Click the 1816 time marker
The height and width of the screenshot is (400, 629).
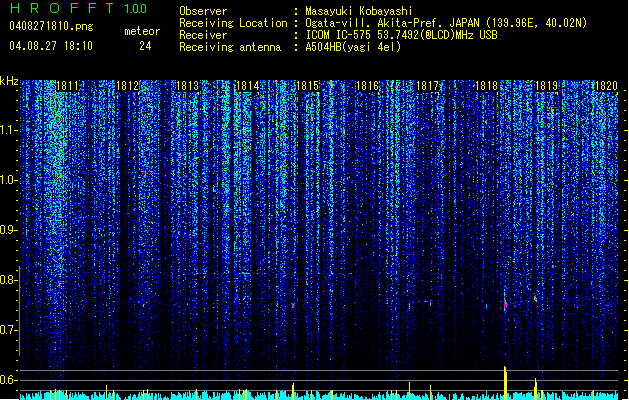367,86
